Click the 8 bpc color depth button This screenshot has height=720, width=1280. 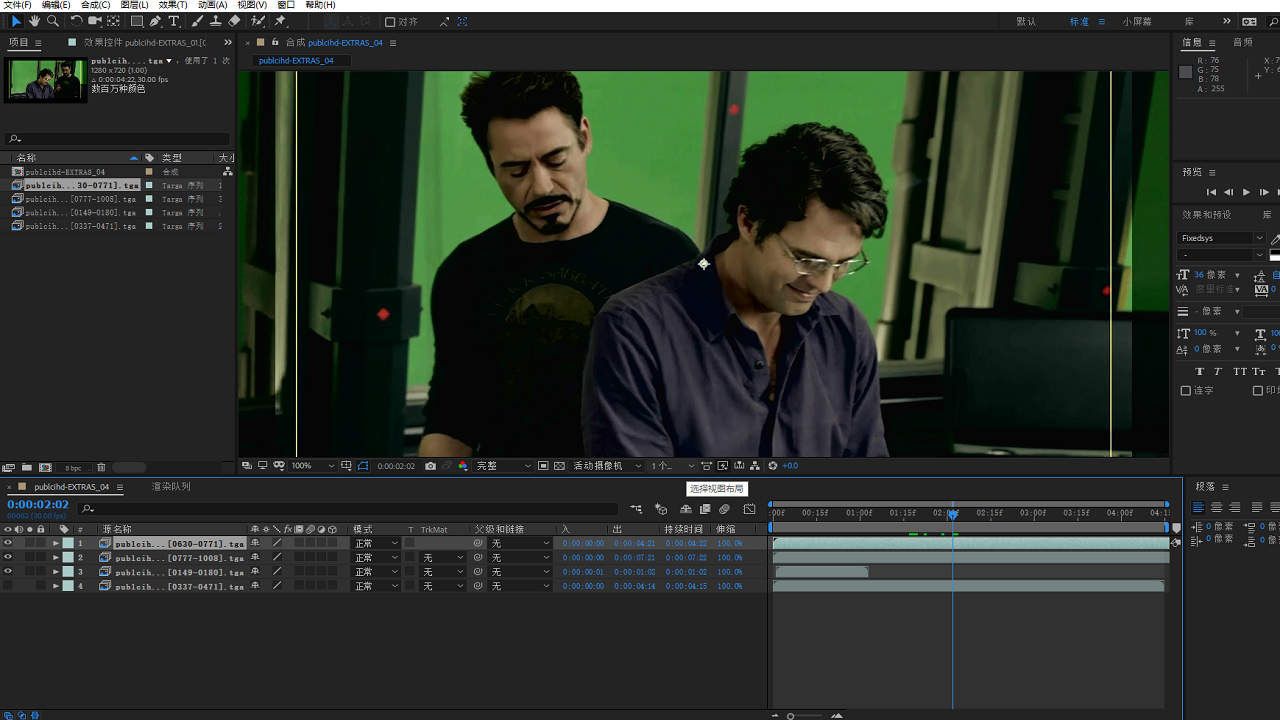(73, 468)
